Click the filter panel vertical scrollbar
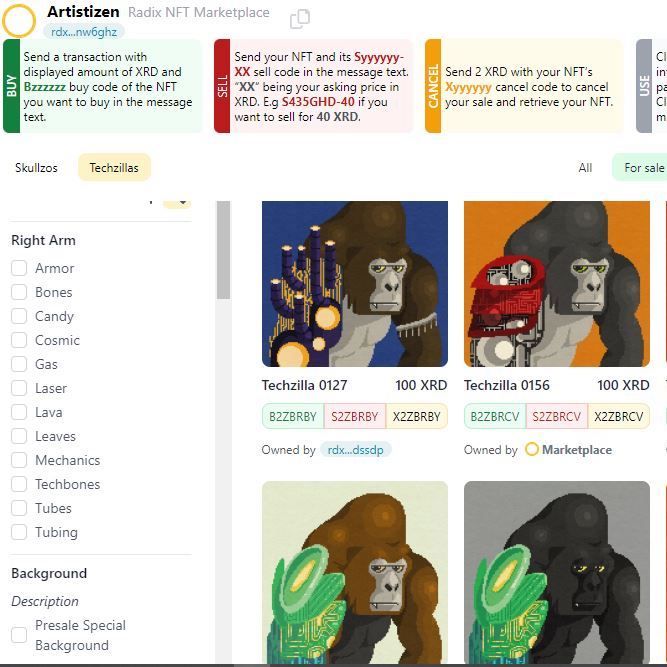Screen dimensions: 667x667 pos(223,250)
